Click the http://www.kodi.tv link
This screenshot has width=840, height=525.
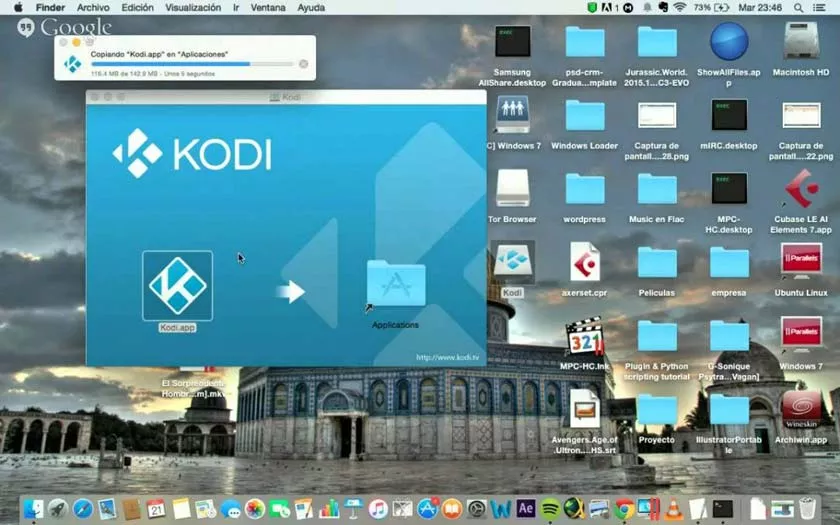tap(448, 357)
